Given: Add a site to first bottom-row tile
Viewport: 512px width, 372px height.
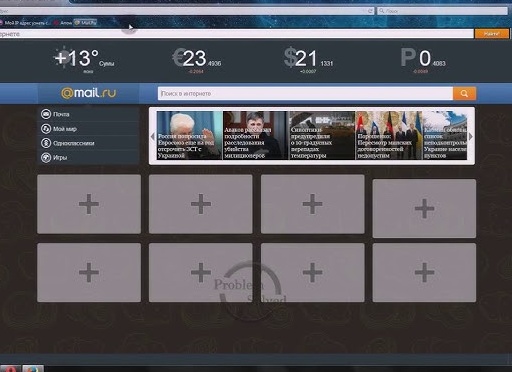Looking at the screenshot, I should pyautogui.click(x=89, y=273).
